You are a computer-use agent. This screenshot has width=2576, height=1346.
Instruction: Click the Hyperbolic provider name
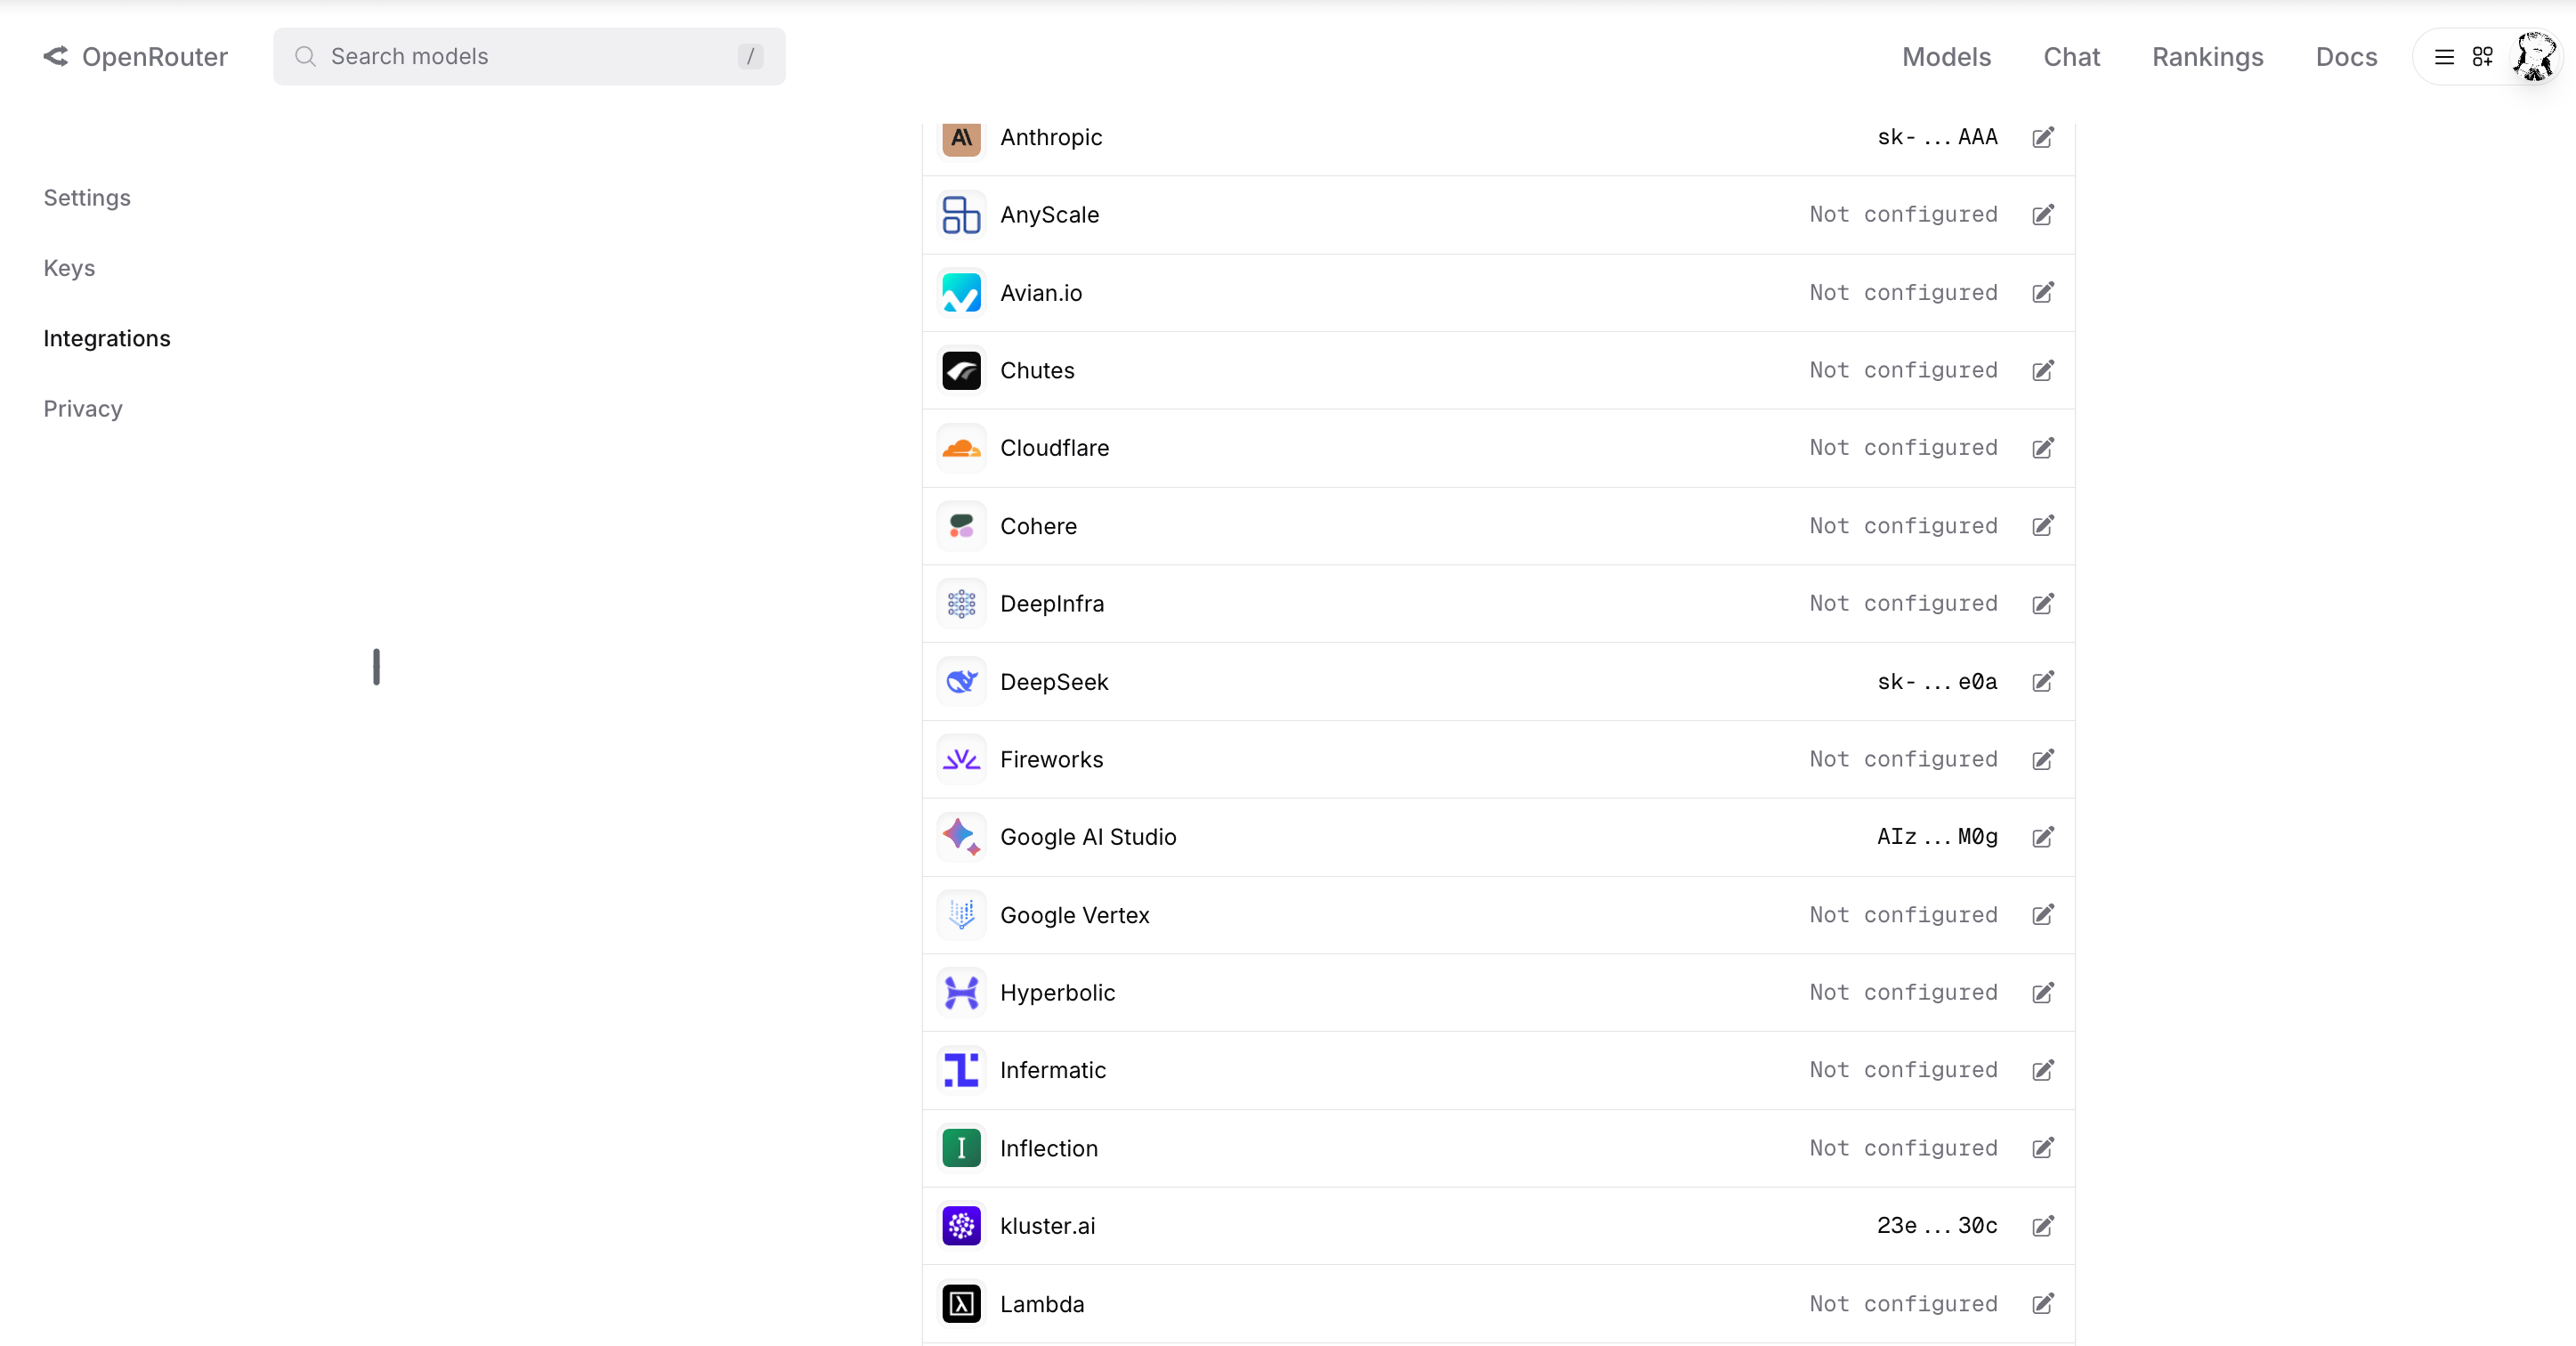click(x=1057, y=993)
